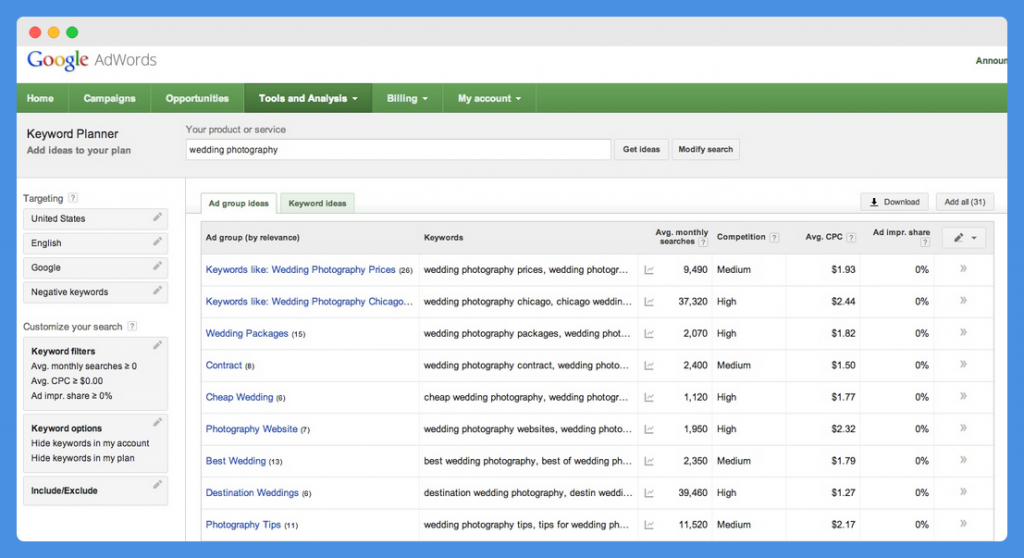The width and height of the screenshot is (1024, 558).
Task: Edit Include/Exclude pencil icon
Action: coord(157,484)
